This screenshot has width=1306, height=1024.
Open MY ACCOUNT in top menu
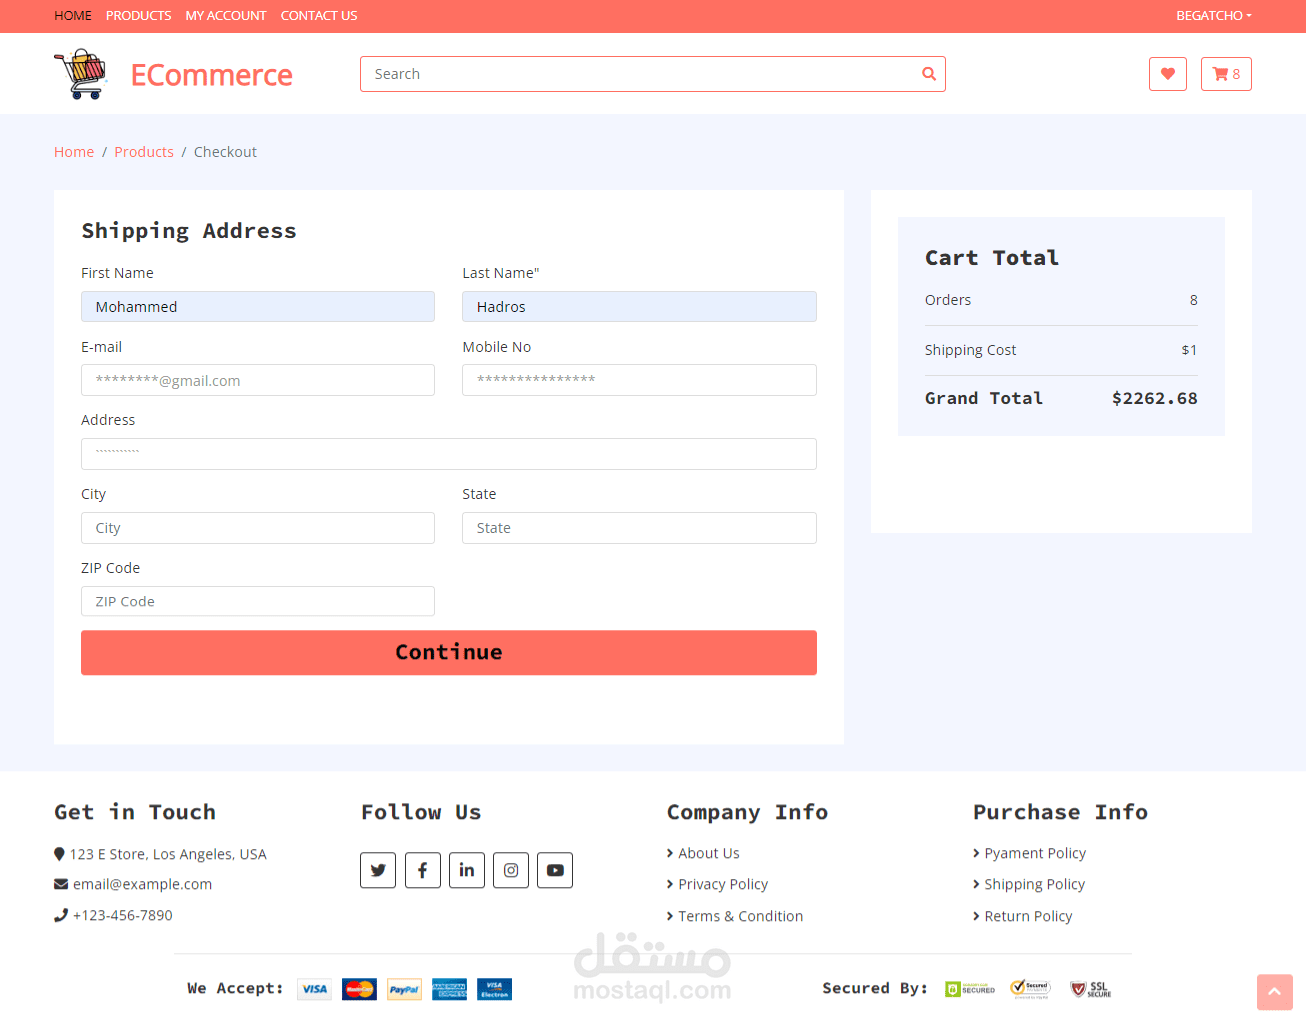(x=226, y=16)
